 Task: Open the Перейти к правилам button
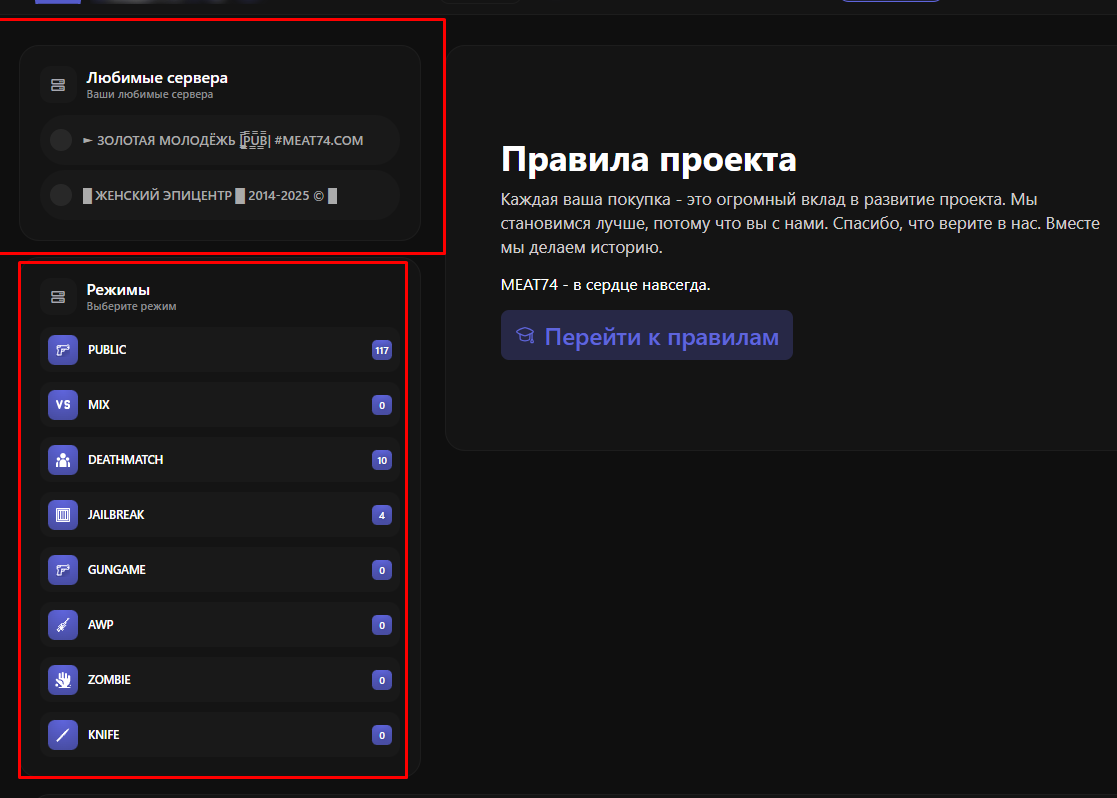646,336
